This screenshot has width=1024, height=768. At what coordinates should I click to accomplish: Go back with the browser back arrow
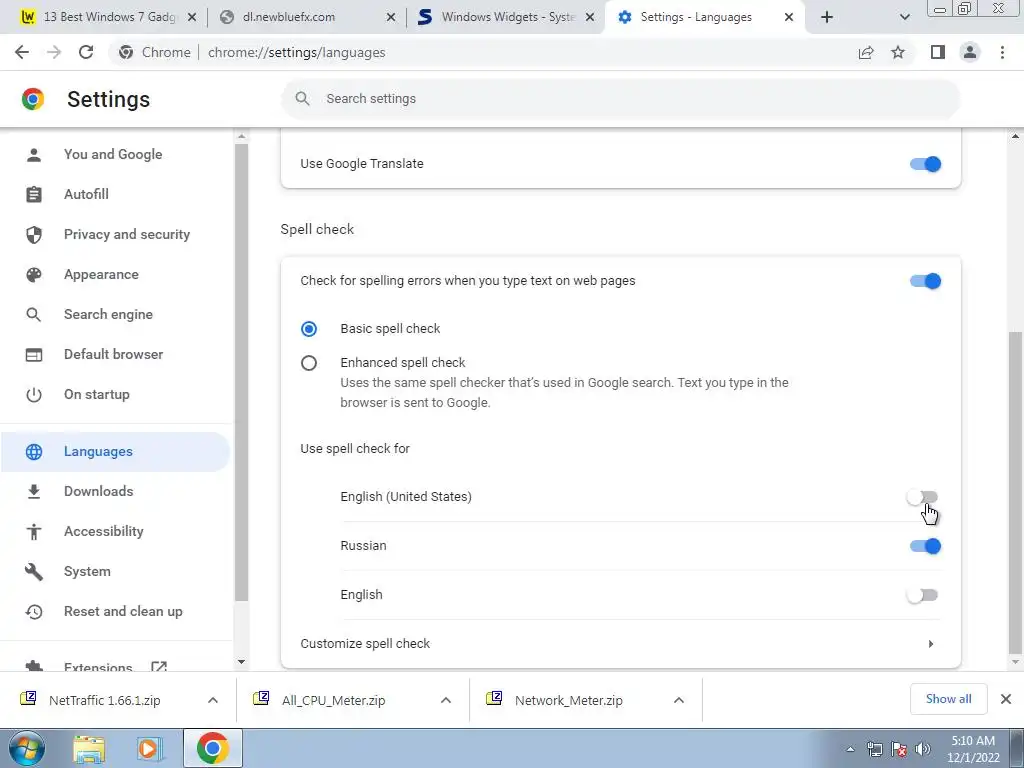22,52
